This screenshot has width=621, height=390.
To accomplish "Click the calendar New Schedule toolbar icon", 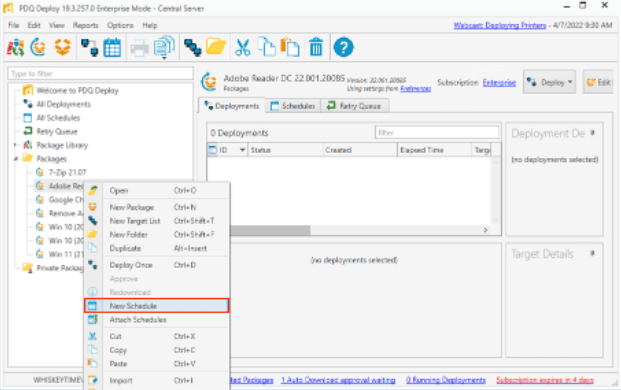I will coord(112,48).
